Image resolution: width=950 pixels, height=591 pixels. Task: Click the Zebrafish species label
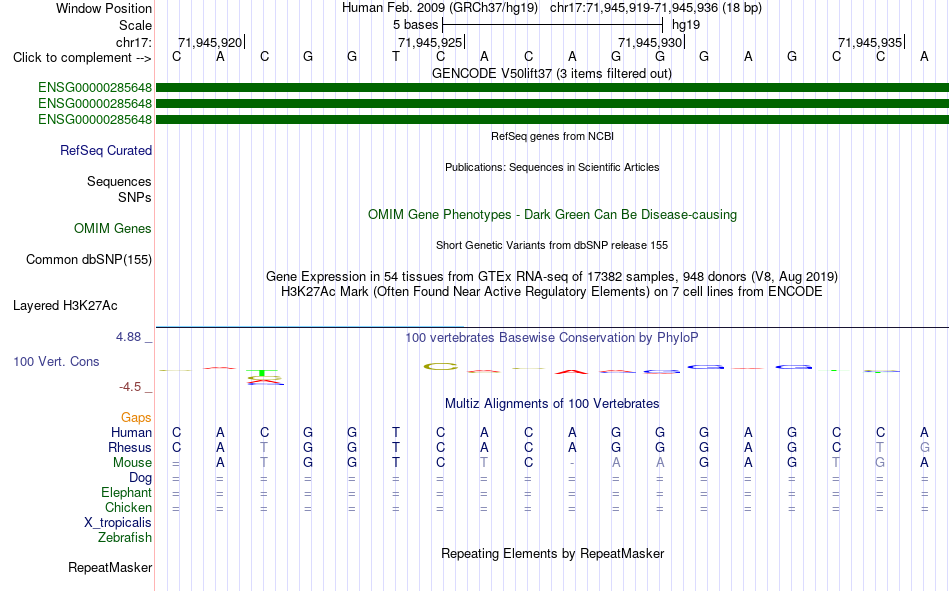[125, 537]
